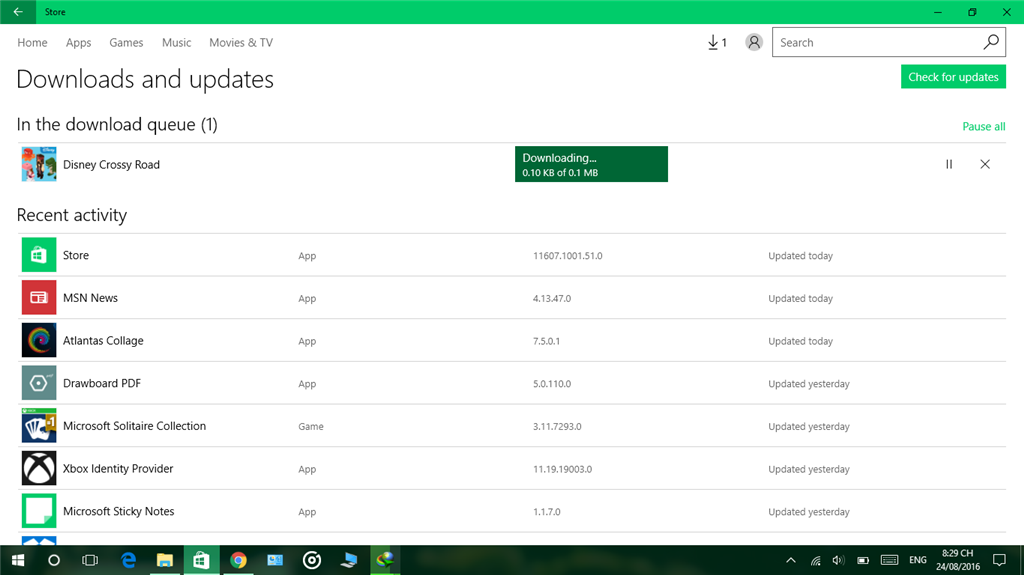Click the Pause all link
This screenshot has height=575, width=1024.
984,126
